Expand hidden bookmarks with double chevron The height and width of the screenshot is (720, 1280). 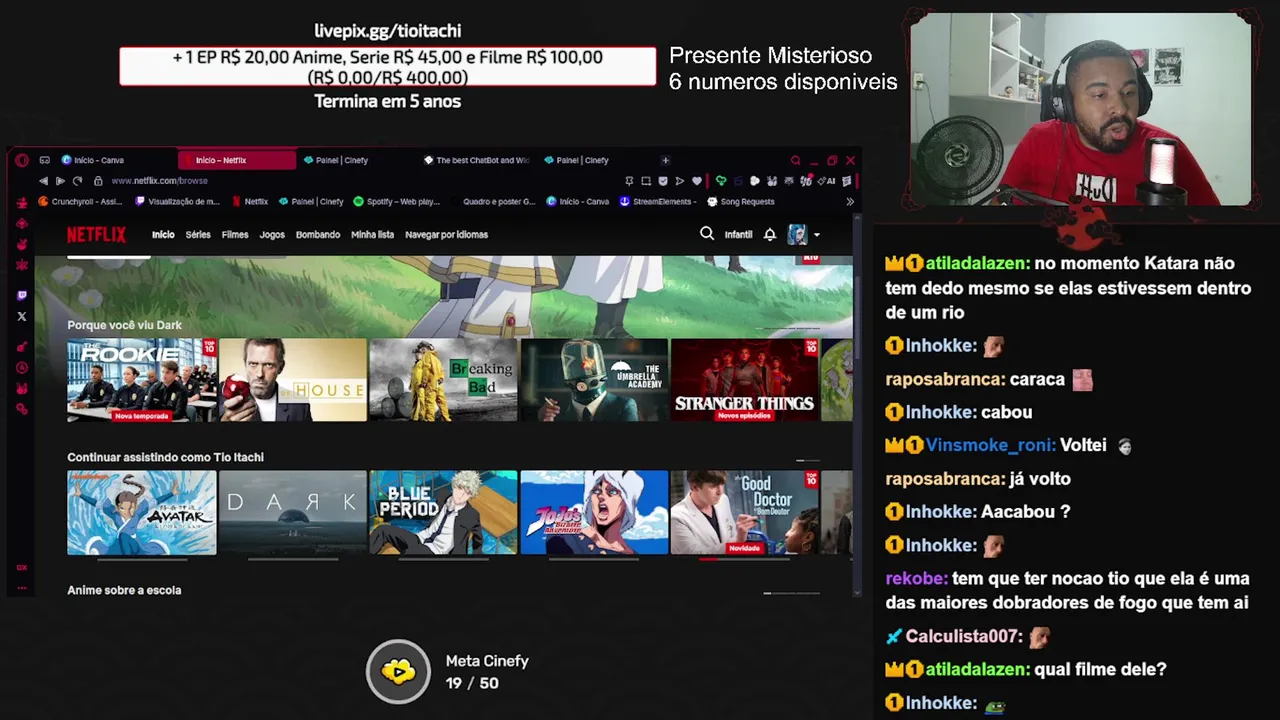click(x=850, y=201)
